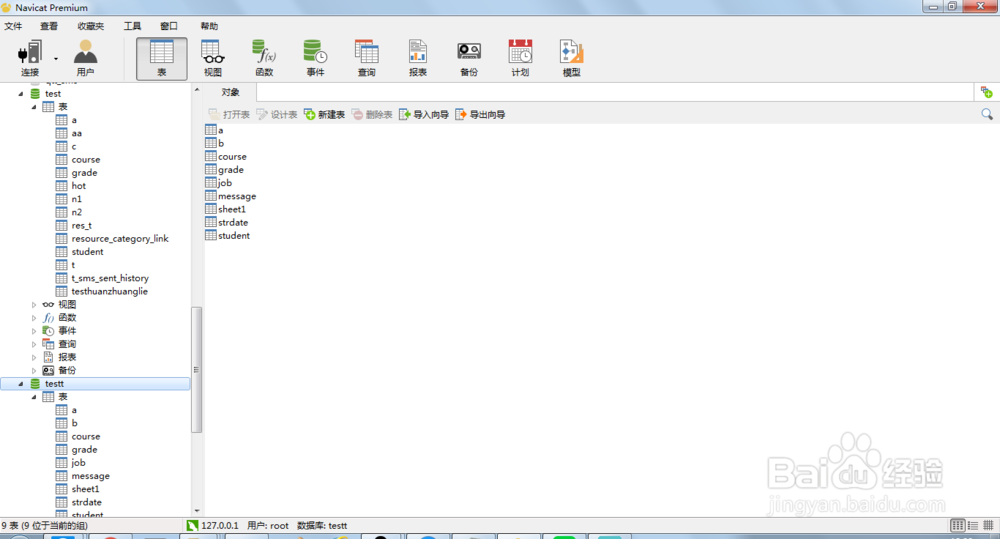Collapse the test database node

point(20,94)
